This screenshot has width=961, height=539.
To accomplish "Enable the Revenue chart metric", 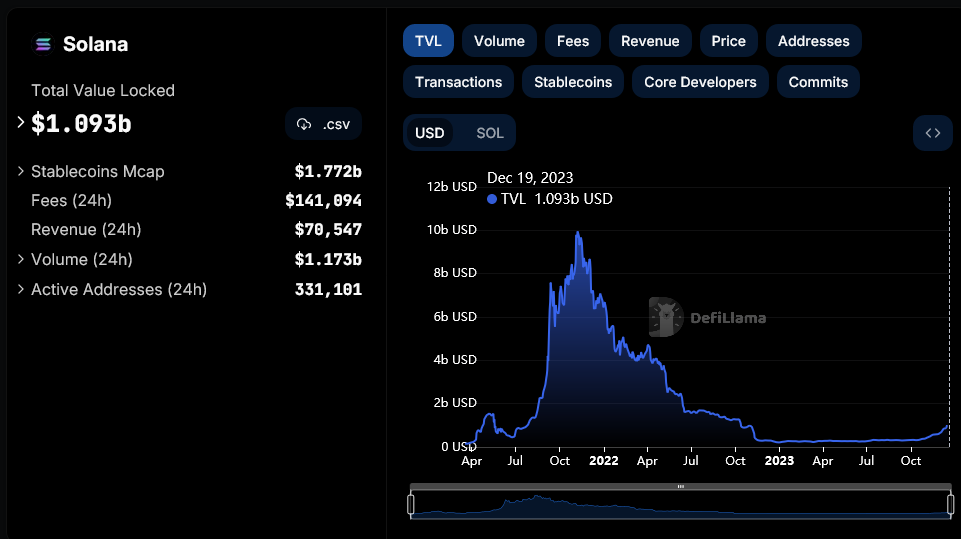I will click(x=650, y=41).
